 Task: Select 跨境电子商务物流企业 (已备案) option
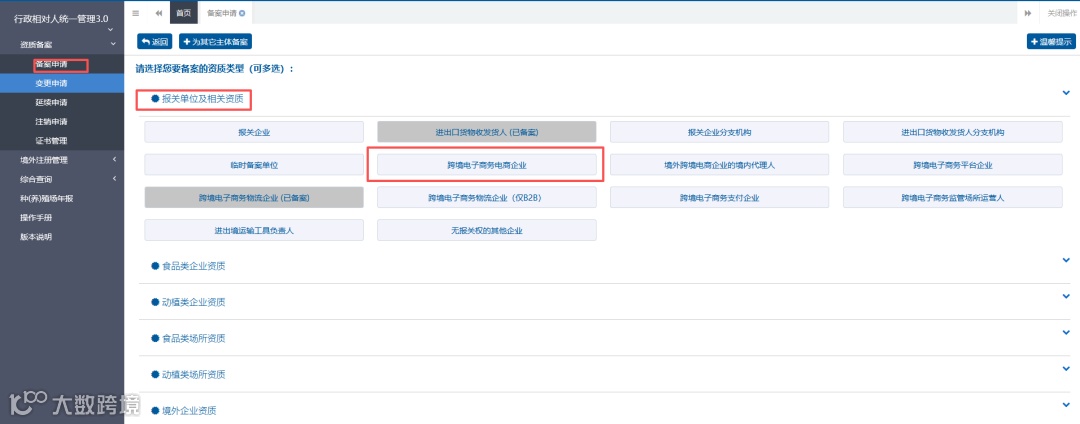tap(253, 198)
